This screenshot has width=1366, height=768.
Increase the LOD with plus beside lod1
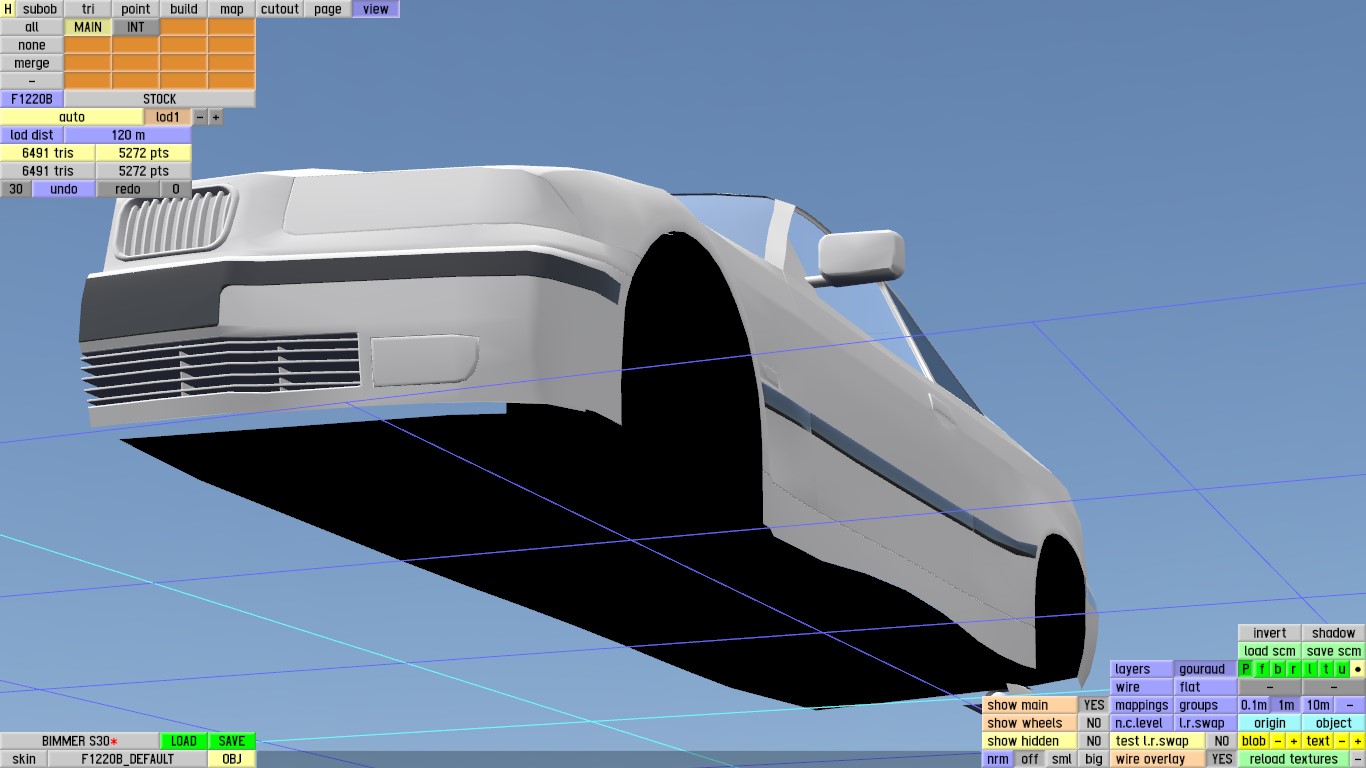(x=215, y=117)
